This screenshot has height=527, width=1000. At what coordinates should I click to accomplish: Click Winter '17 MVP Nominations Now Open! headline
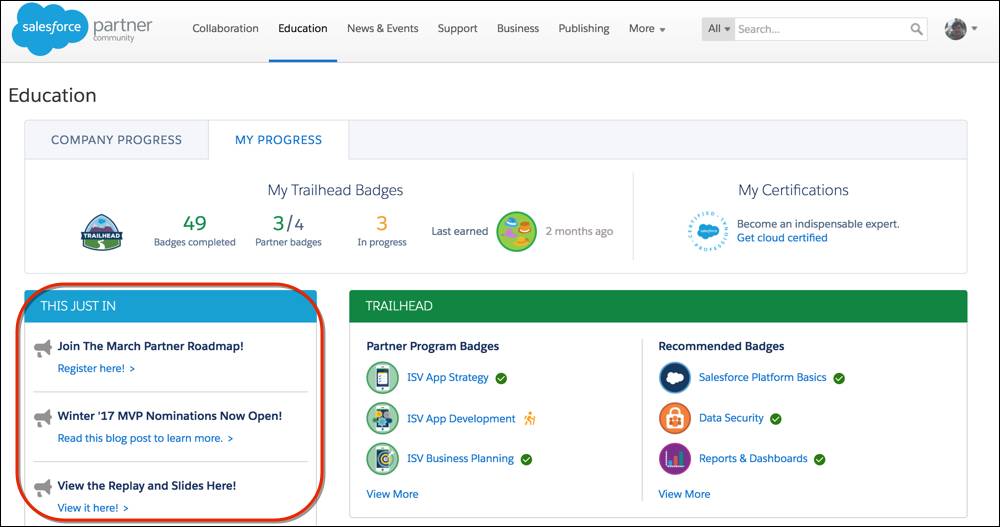pyautogui.click(x=170, y=416)
